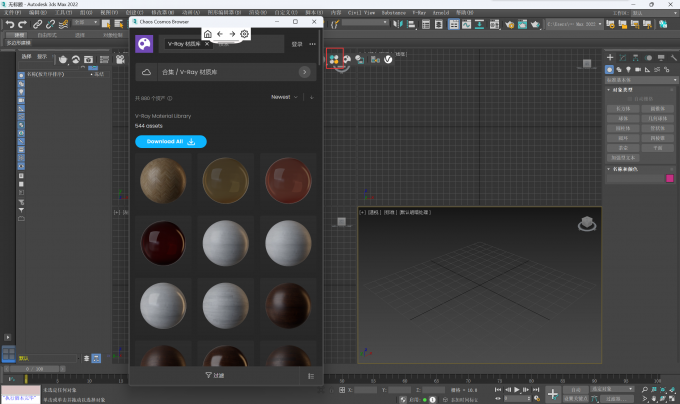Open the V-Ray menu
Viewport: 680px width, 404px height.
(x=419, y=13)
